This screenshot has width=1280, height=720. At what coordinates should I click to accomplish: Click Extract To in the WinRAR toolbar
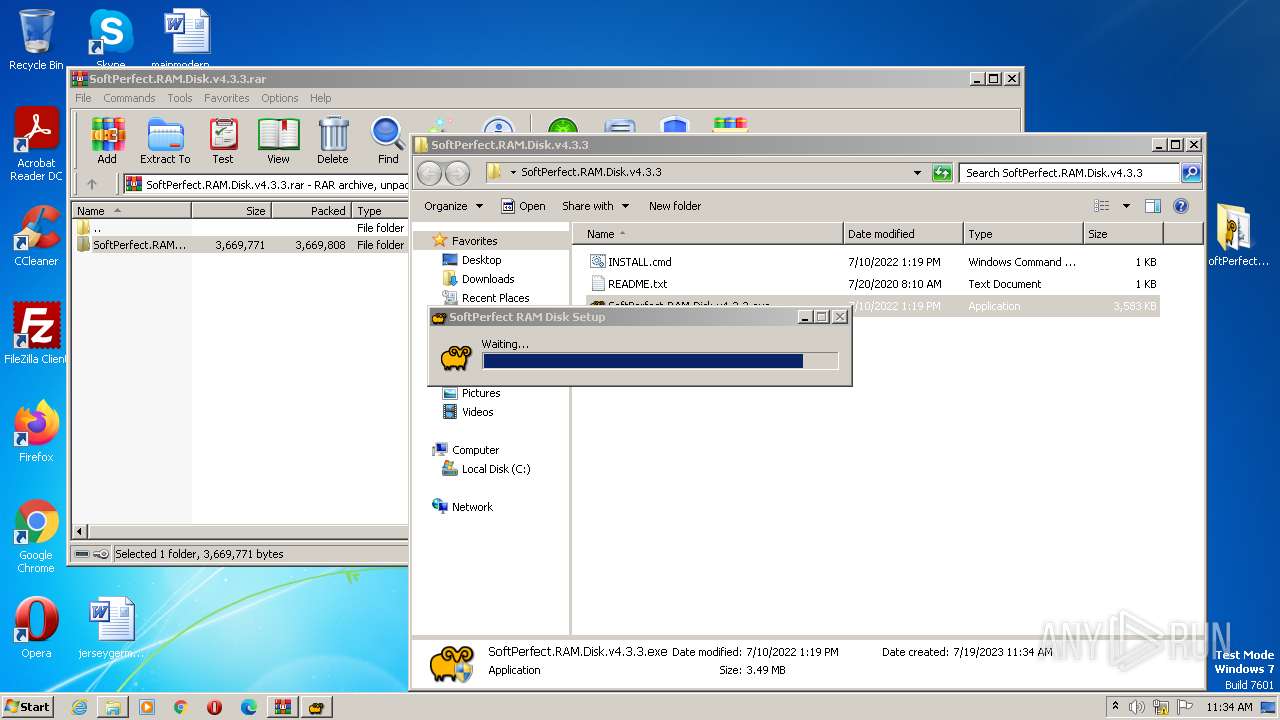165,140
